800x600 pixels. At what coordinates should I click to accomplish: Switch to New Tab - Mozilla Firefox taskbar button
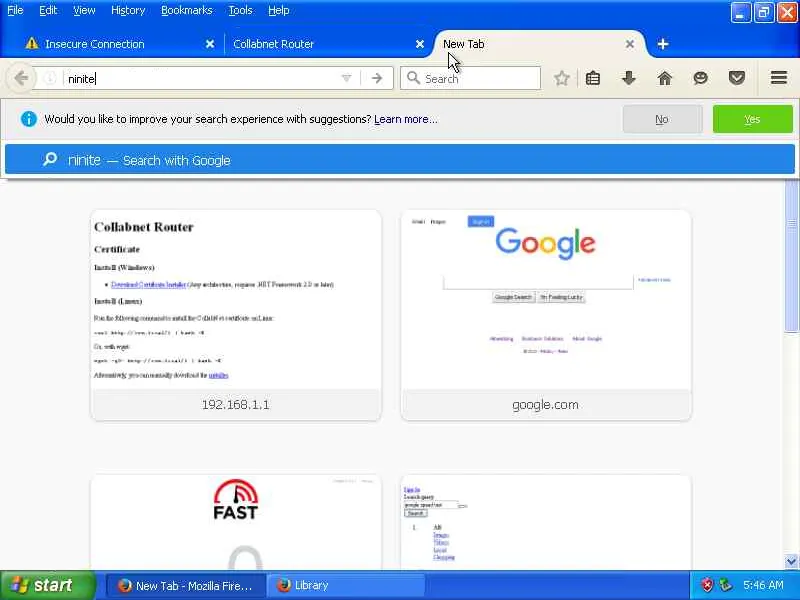tap(186, 585)
